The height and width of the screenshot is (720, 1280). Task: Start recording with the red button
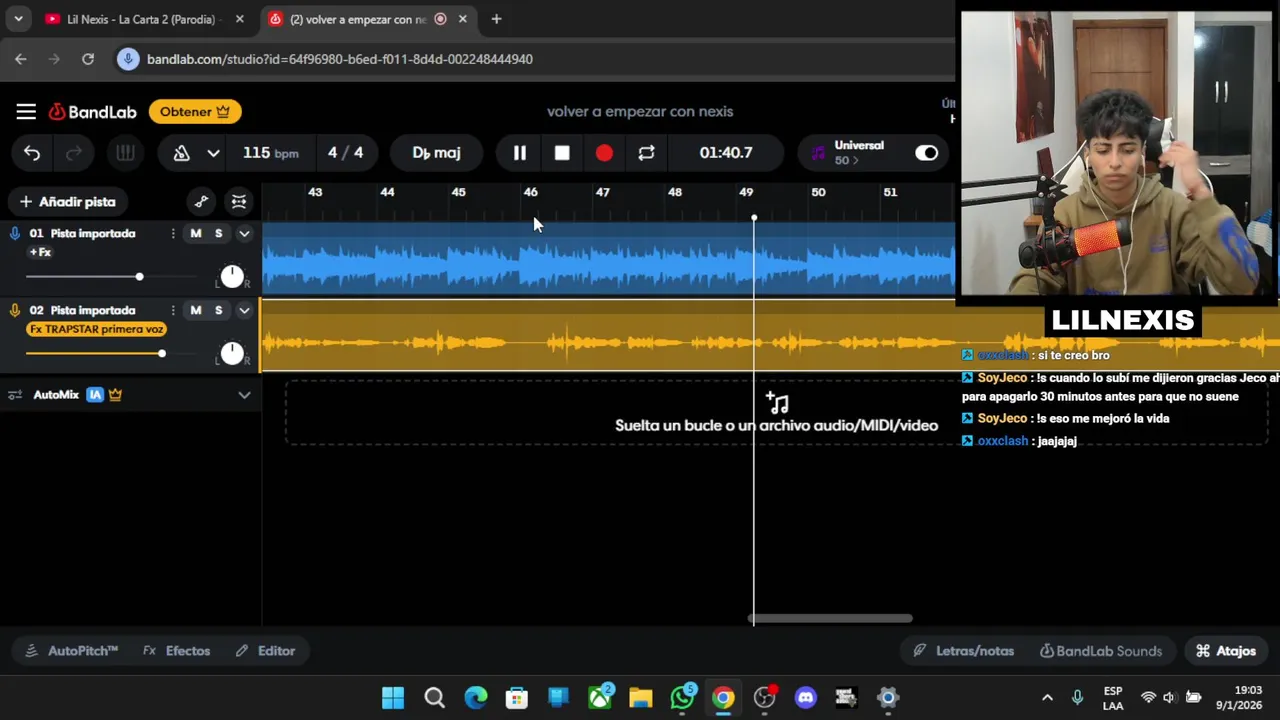604,153
